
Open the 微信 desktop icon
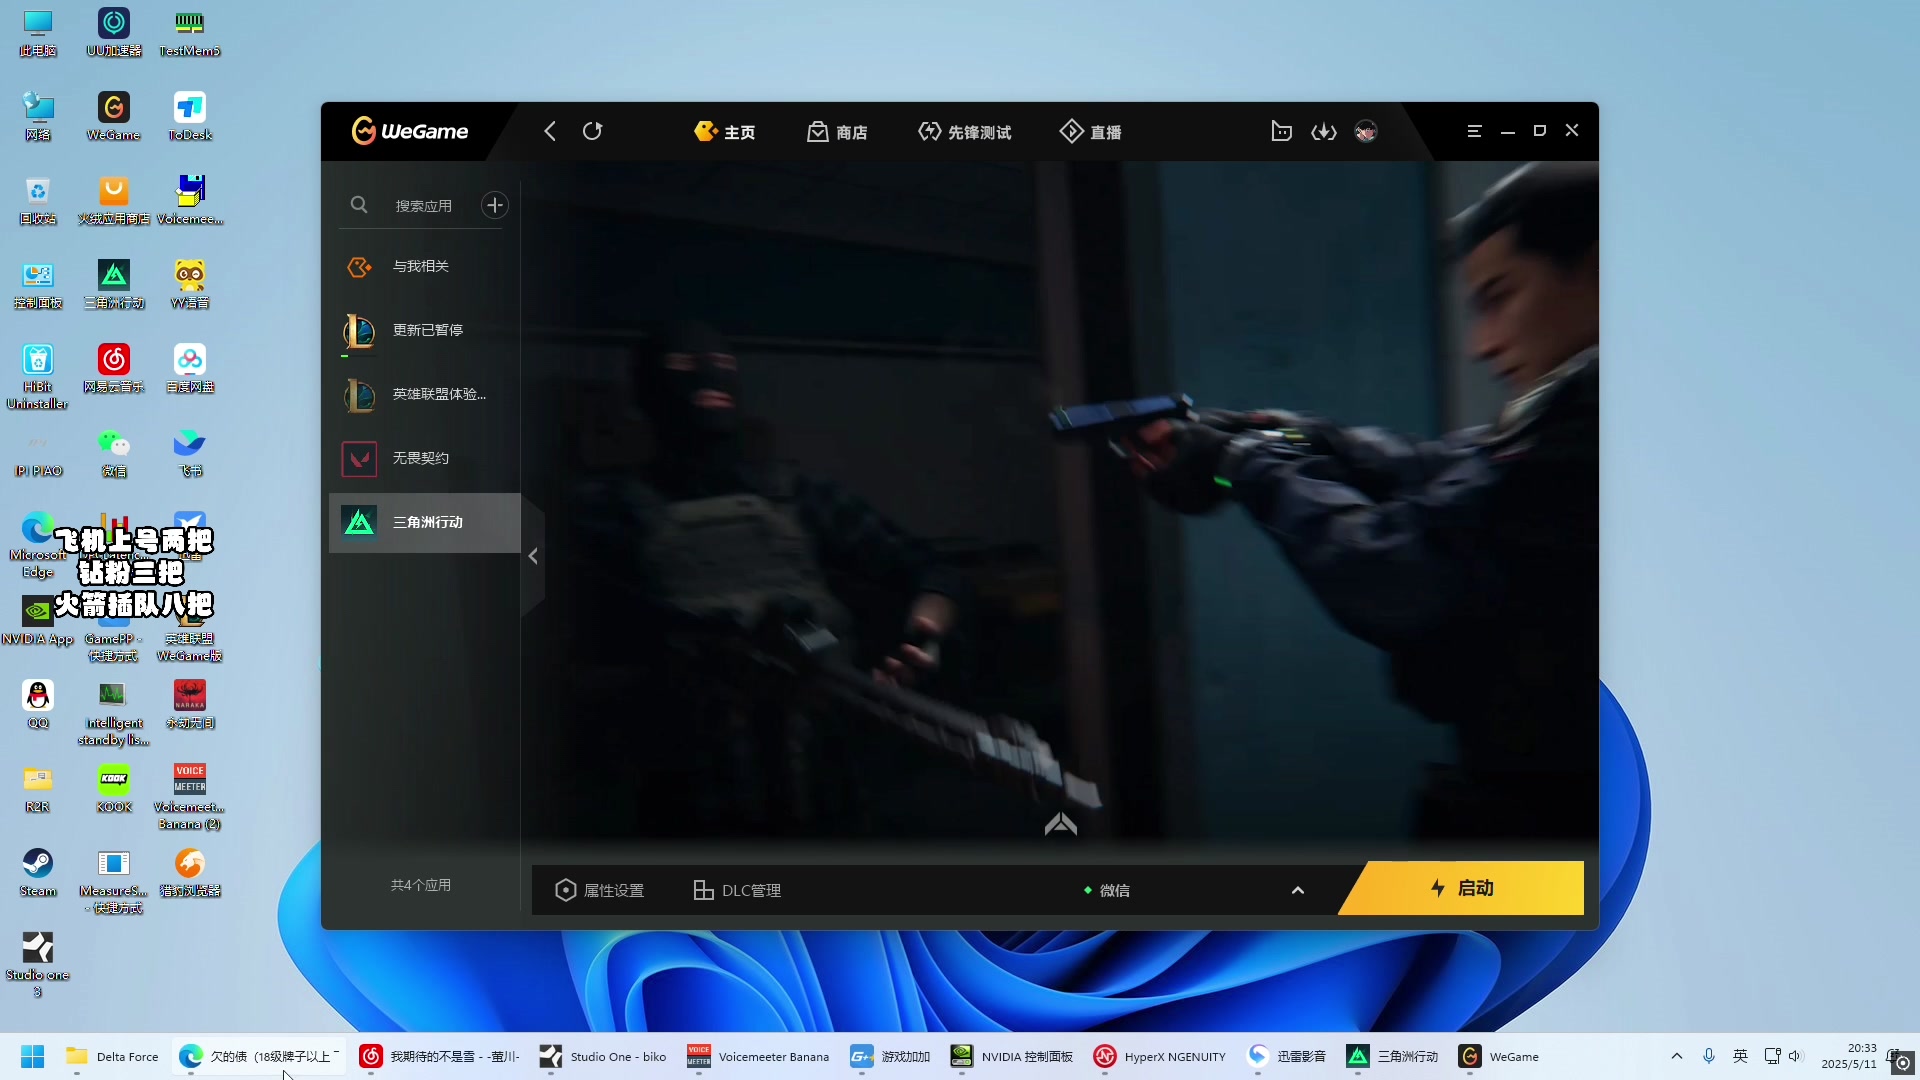[x=114, y=451]
